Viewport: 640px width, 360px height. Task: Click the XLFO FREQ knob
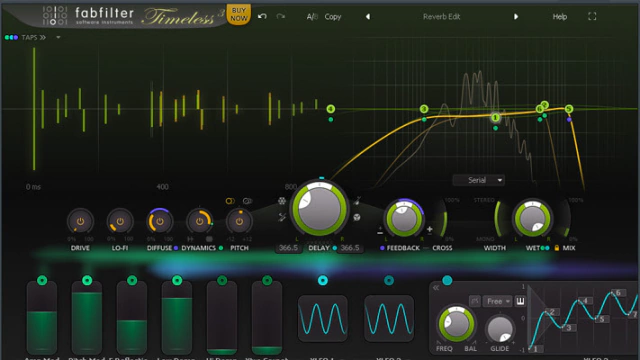coord(456,324)
